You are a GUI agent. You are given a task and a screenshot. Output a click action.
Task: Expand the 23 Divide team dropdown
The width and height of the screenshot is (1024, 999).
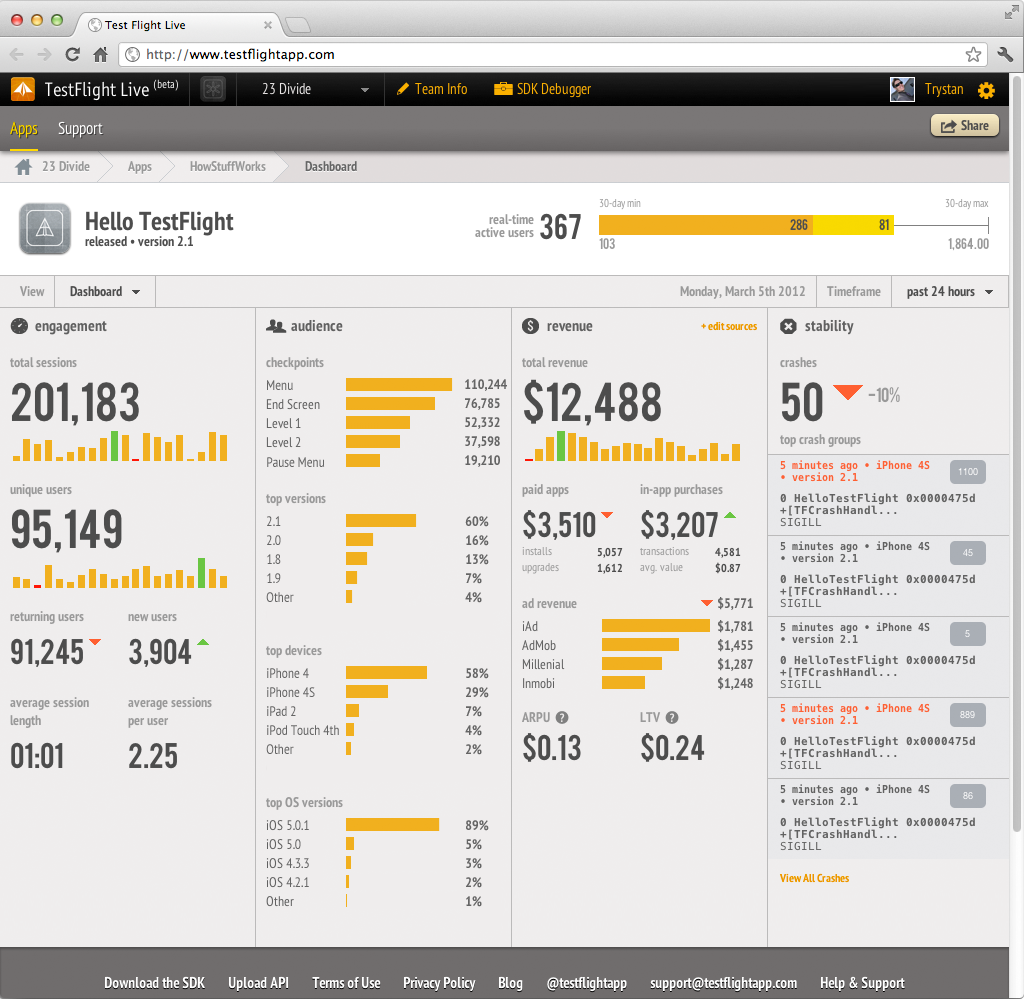(x=315, y=89)
